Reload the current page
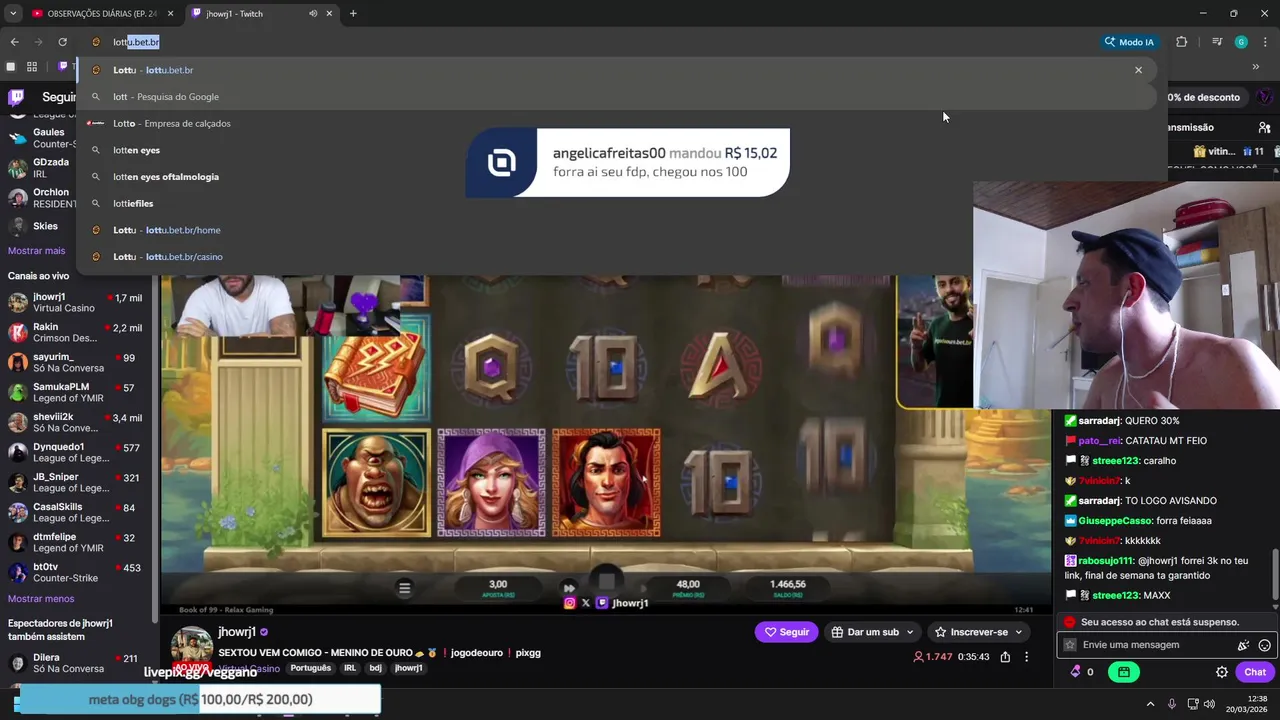 62,42
